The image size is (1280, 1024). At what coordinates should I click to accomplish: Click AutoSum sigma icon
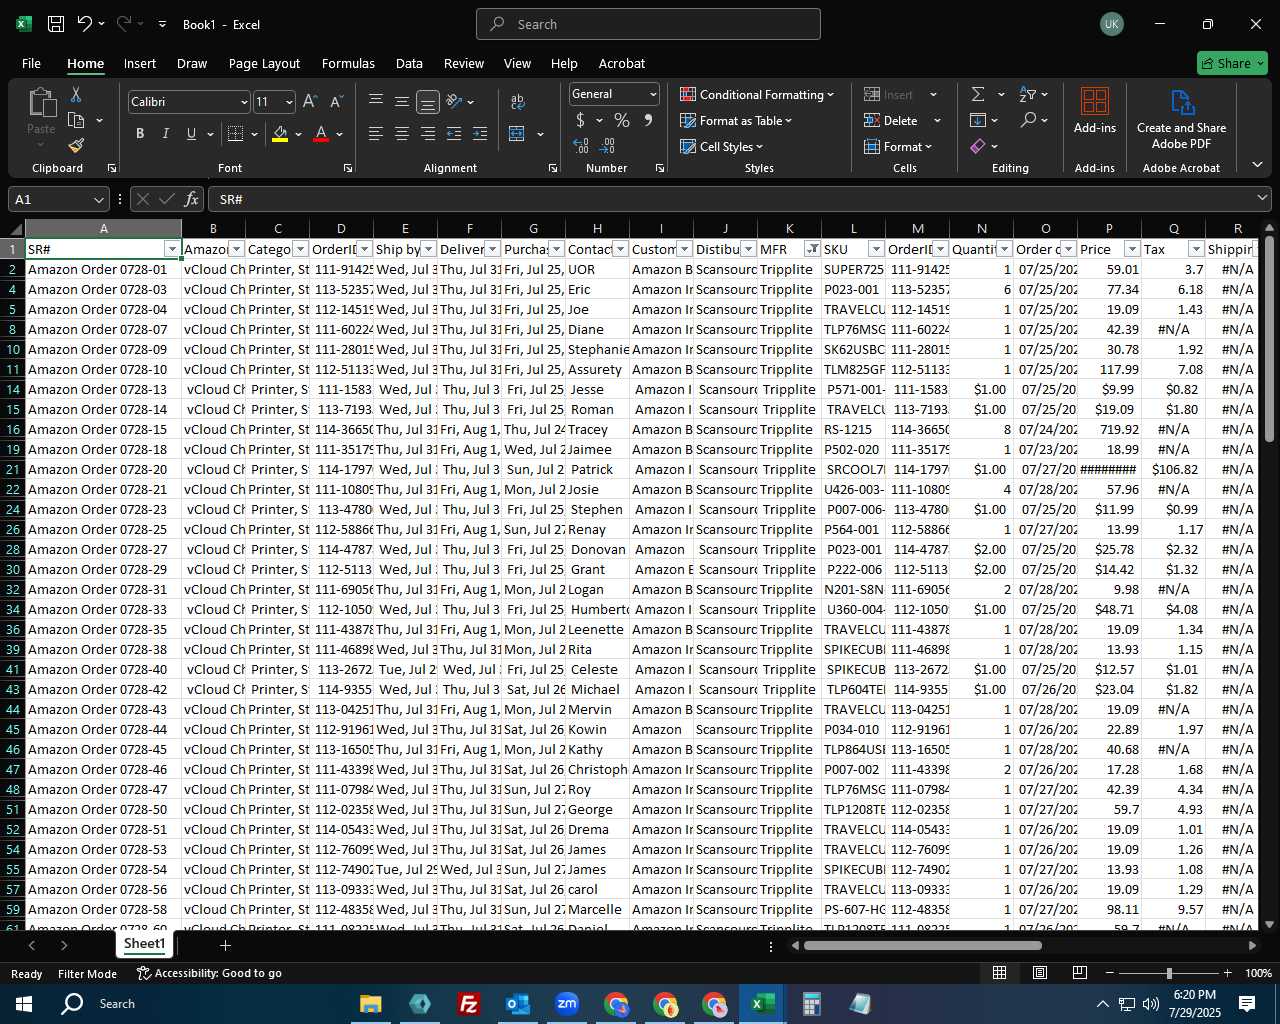978,94
